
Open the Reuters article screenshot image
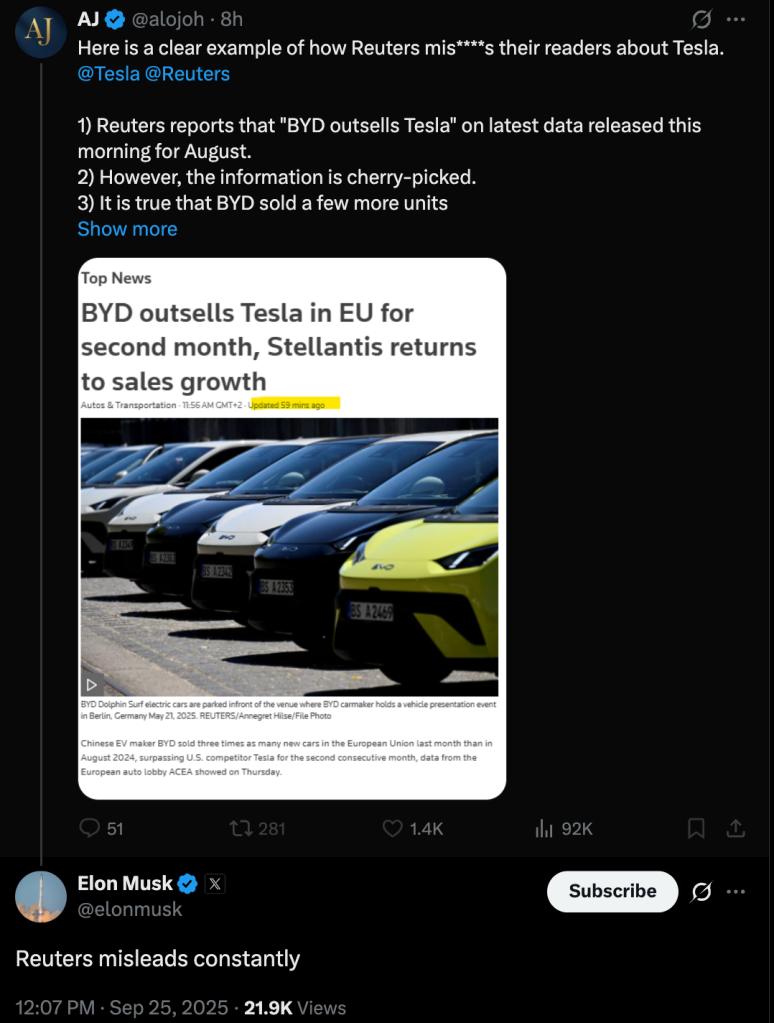tap(292, 528)
